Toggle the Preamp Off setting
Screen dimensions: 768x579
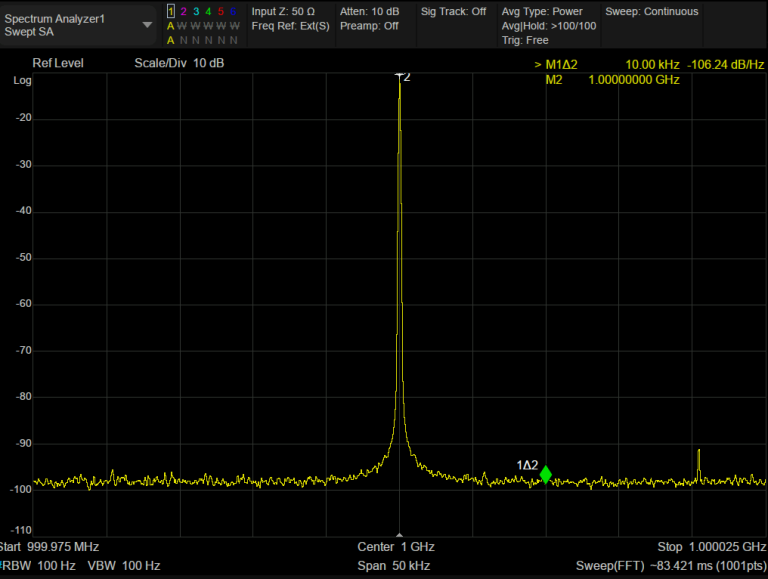[x=369, y=26]
